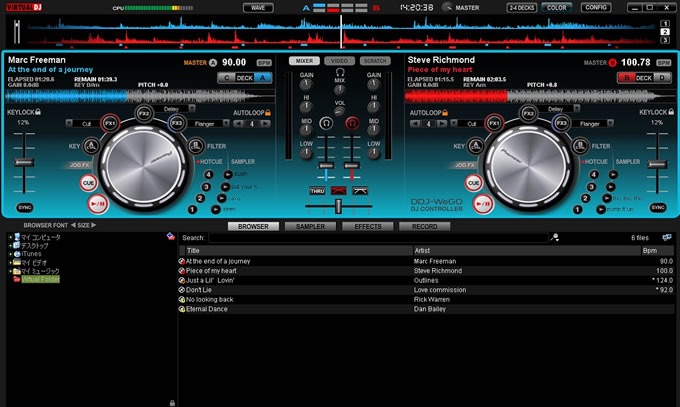Viewport: 680px width, 407px height.
Task: Expand the iTunes folder in browser tree
Action: [x=11, y=254]
